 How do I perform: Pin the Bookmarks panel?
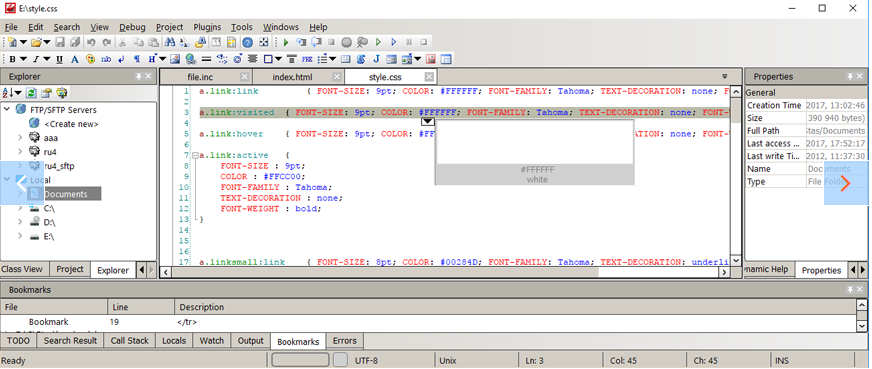pos(850,290)
